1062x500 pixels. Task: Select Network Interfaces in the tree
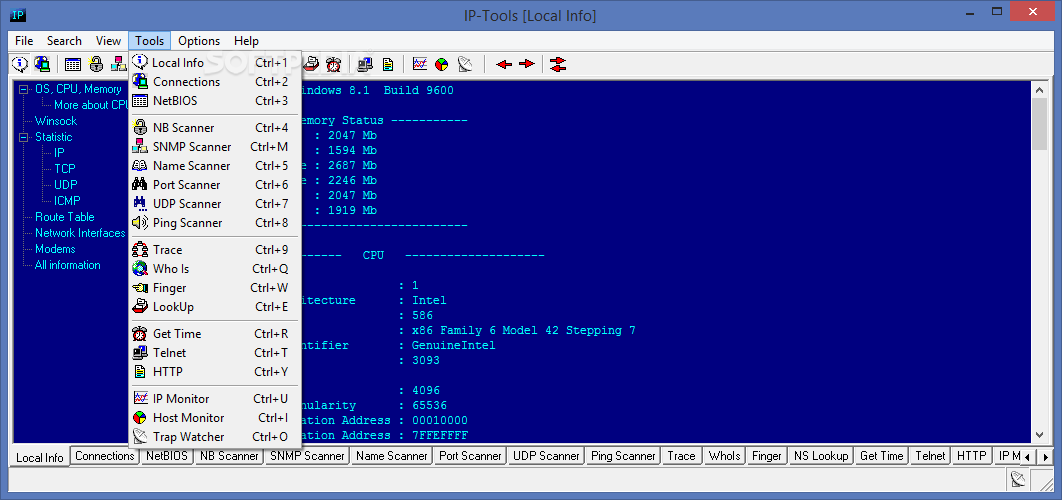(80, 233)
